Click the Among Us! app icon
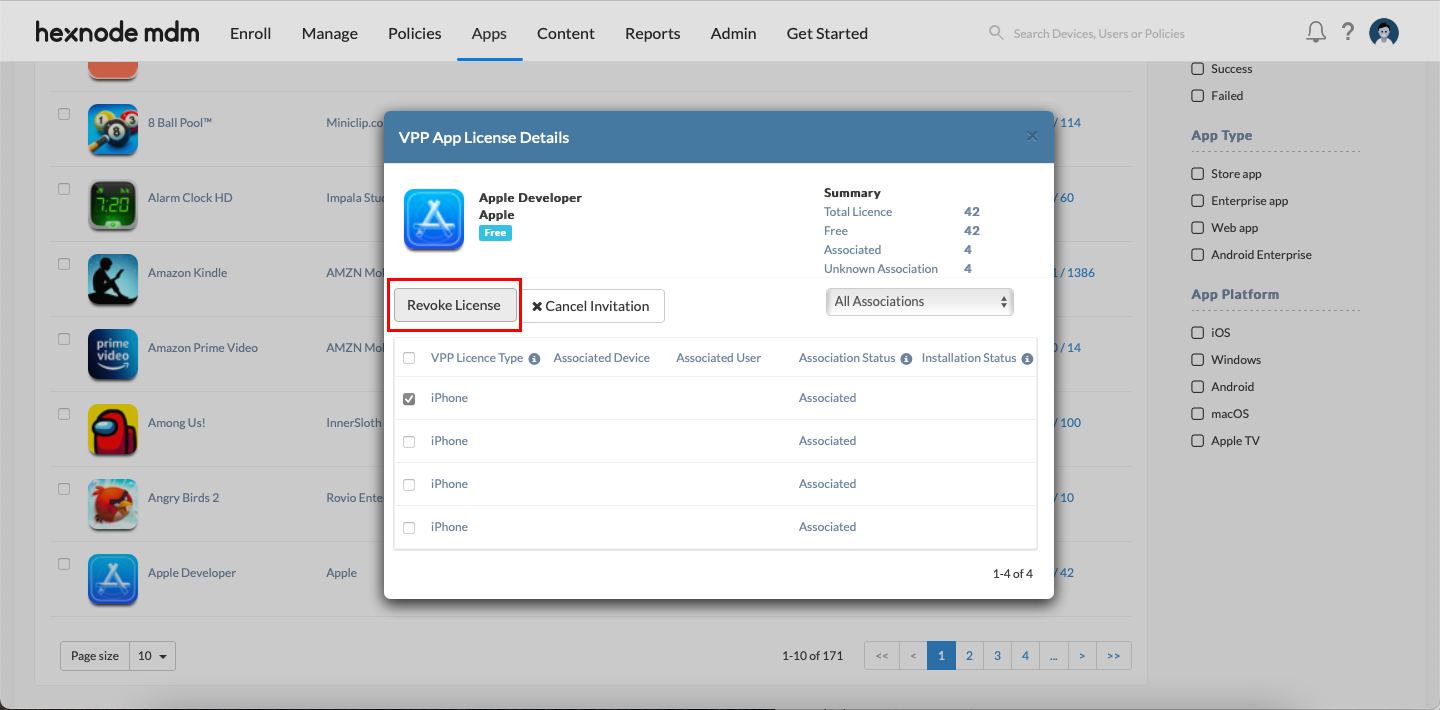1440x710 pixels. [113, 429]
